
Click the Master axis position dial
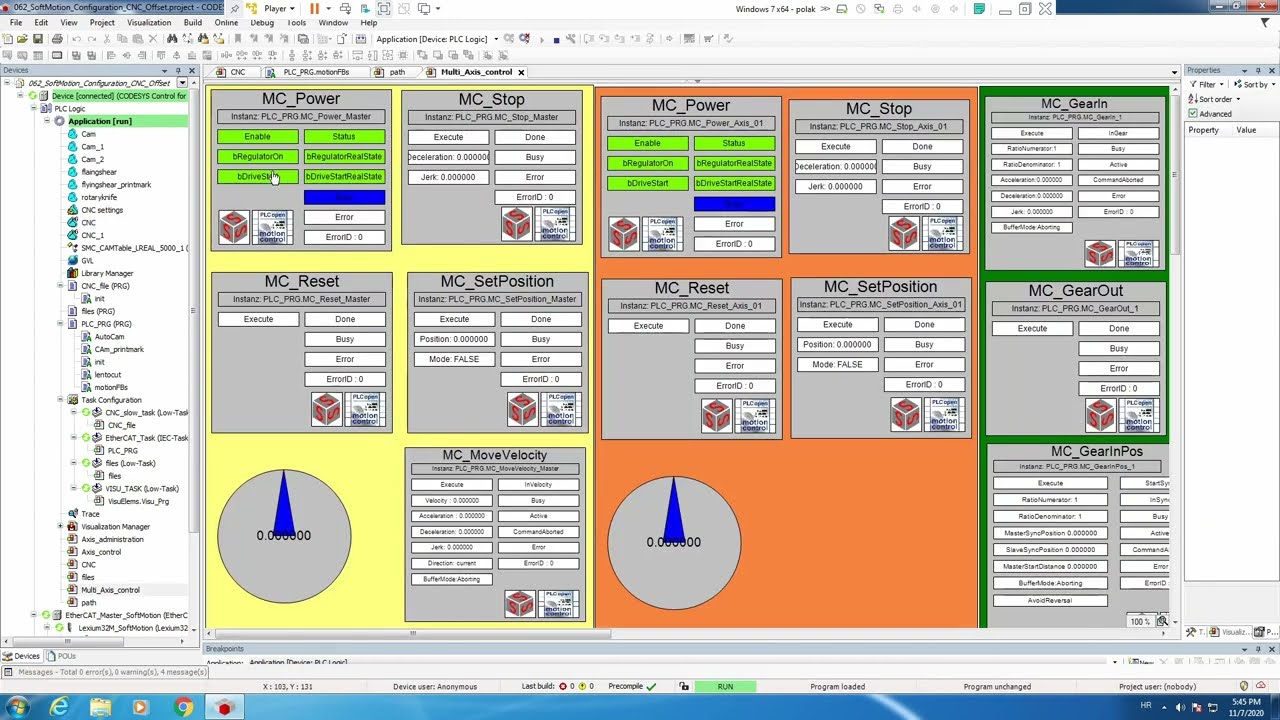click(x=284, y=536)
